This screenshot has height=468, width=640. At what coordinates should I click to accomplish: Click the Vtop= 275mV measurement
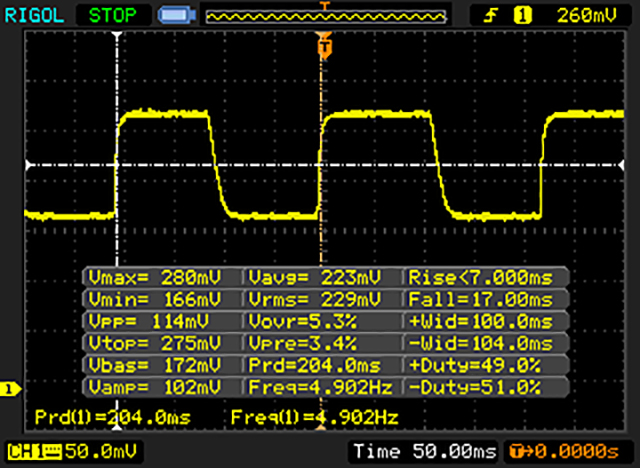click(155, 343)
